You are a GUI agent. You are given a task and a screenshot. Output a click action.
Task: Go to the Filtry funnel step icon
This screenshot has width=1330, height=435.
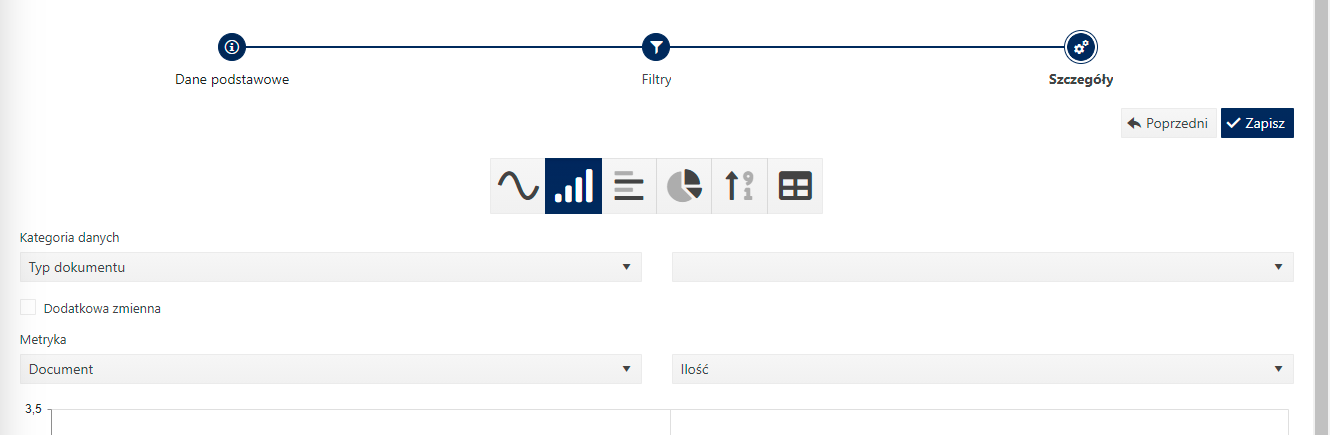click(x=656, y=46)
